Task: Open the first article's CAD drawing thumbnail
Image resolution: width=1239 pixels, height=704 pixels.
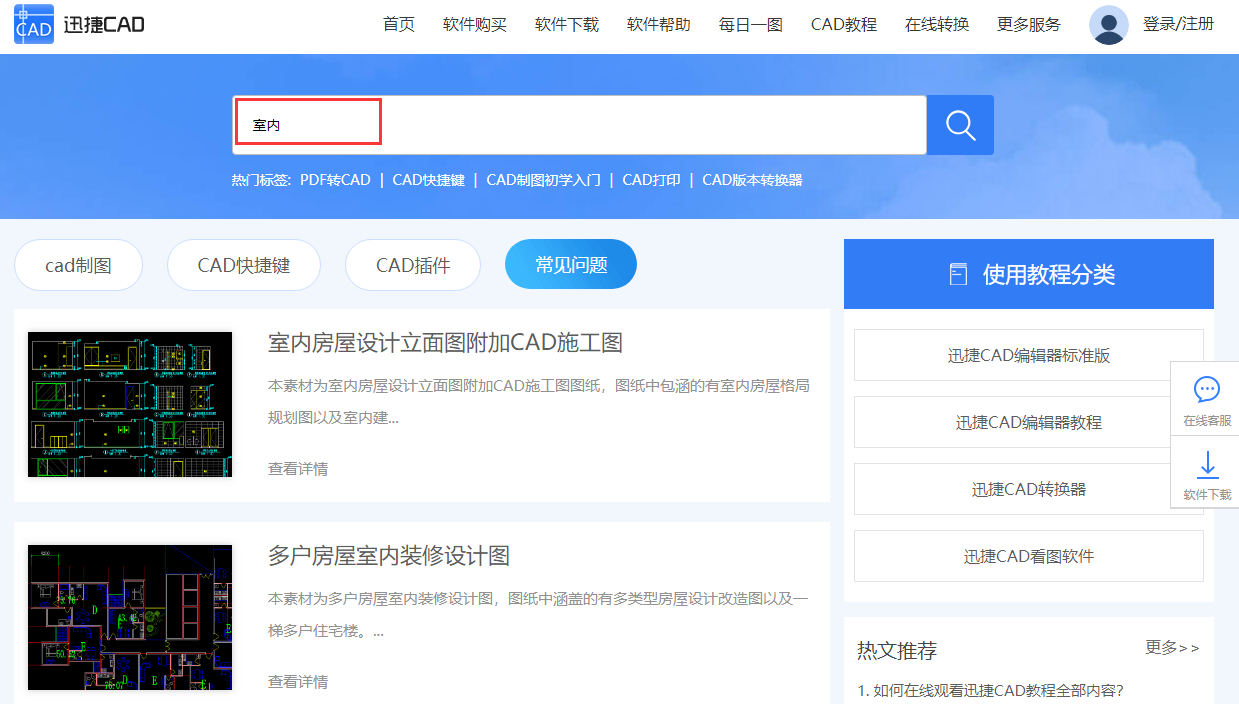Action: 129,404
